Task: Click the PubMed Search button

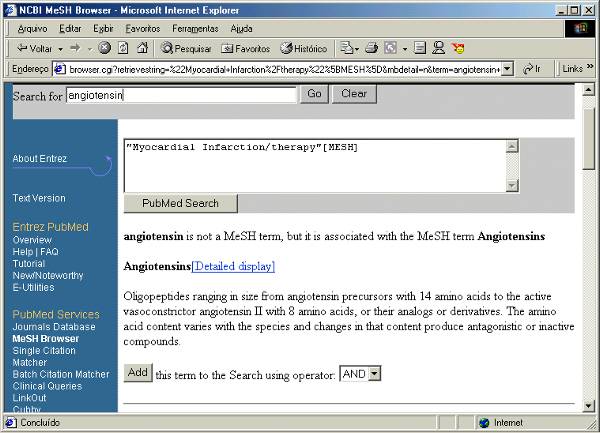Action: (x=181, y=203)
